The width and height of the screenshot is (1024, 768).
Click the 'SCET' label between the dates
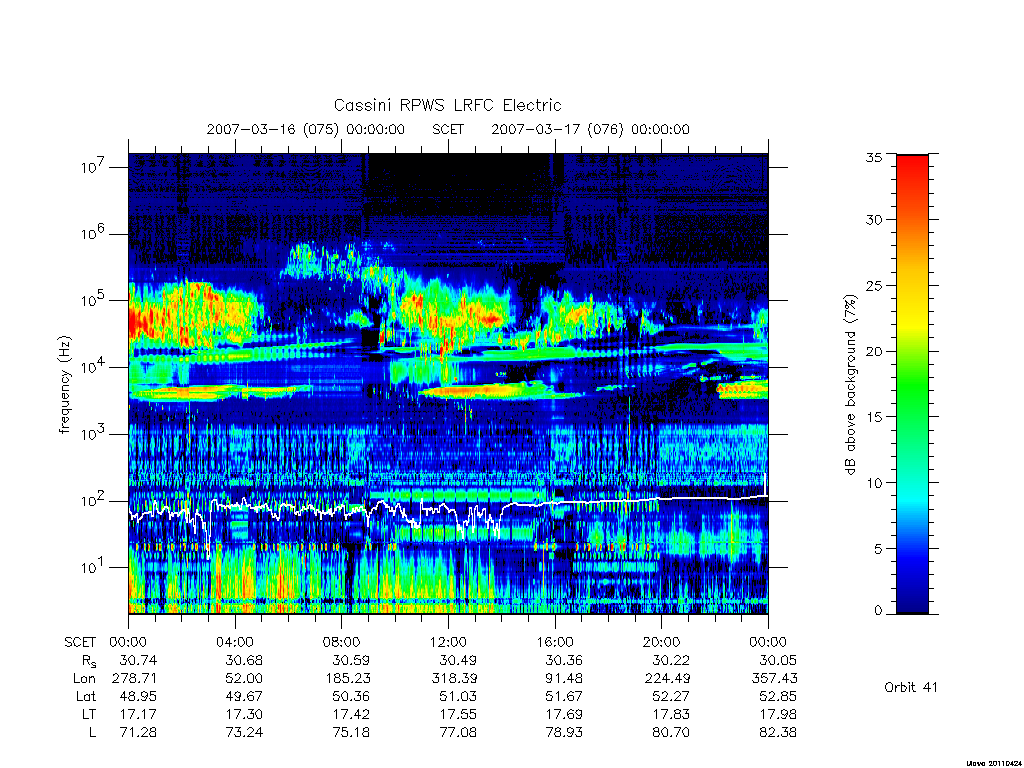click(x=448, y=129)
